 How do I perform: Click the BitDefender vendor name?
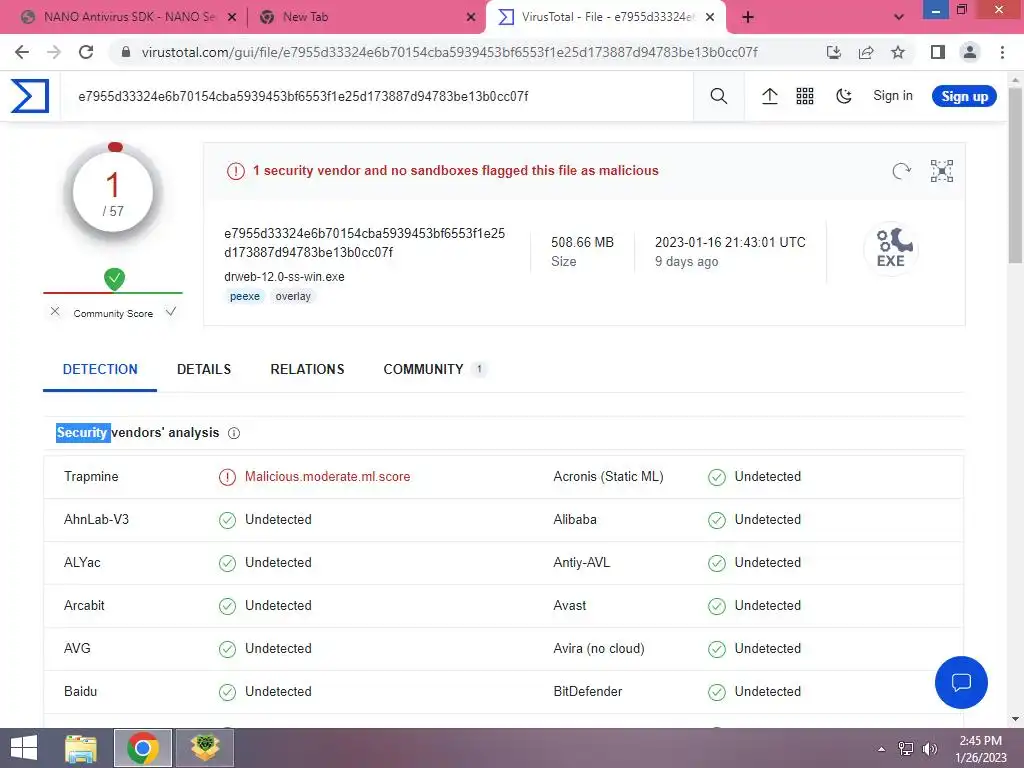[587, 692]
